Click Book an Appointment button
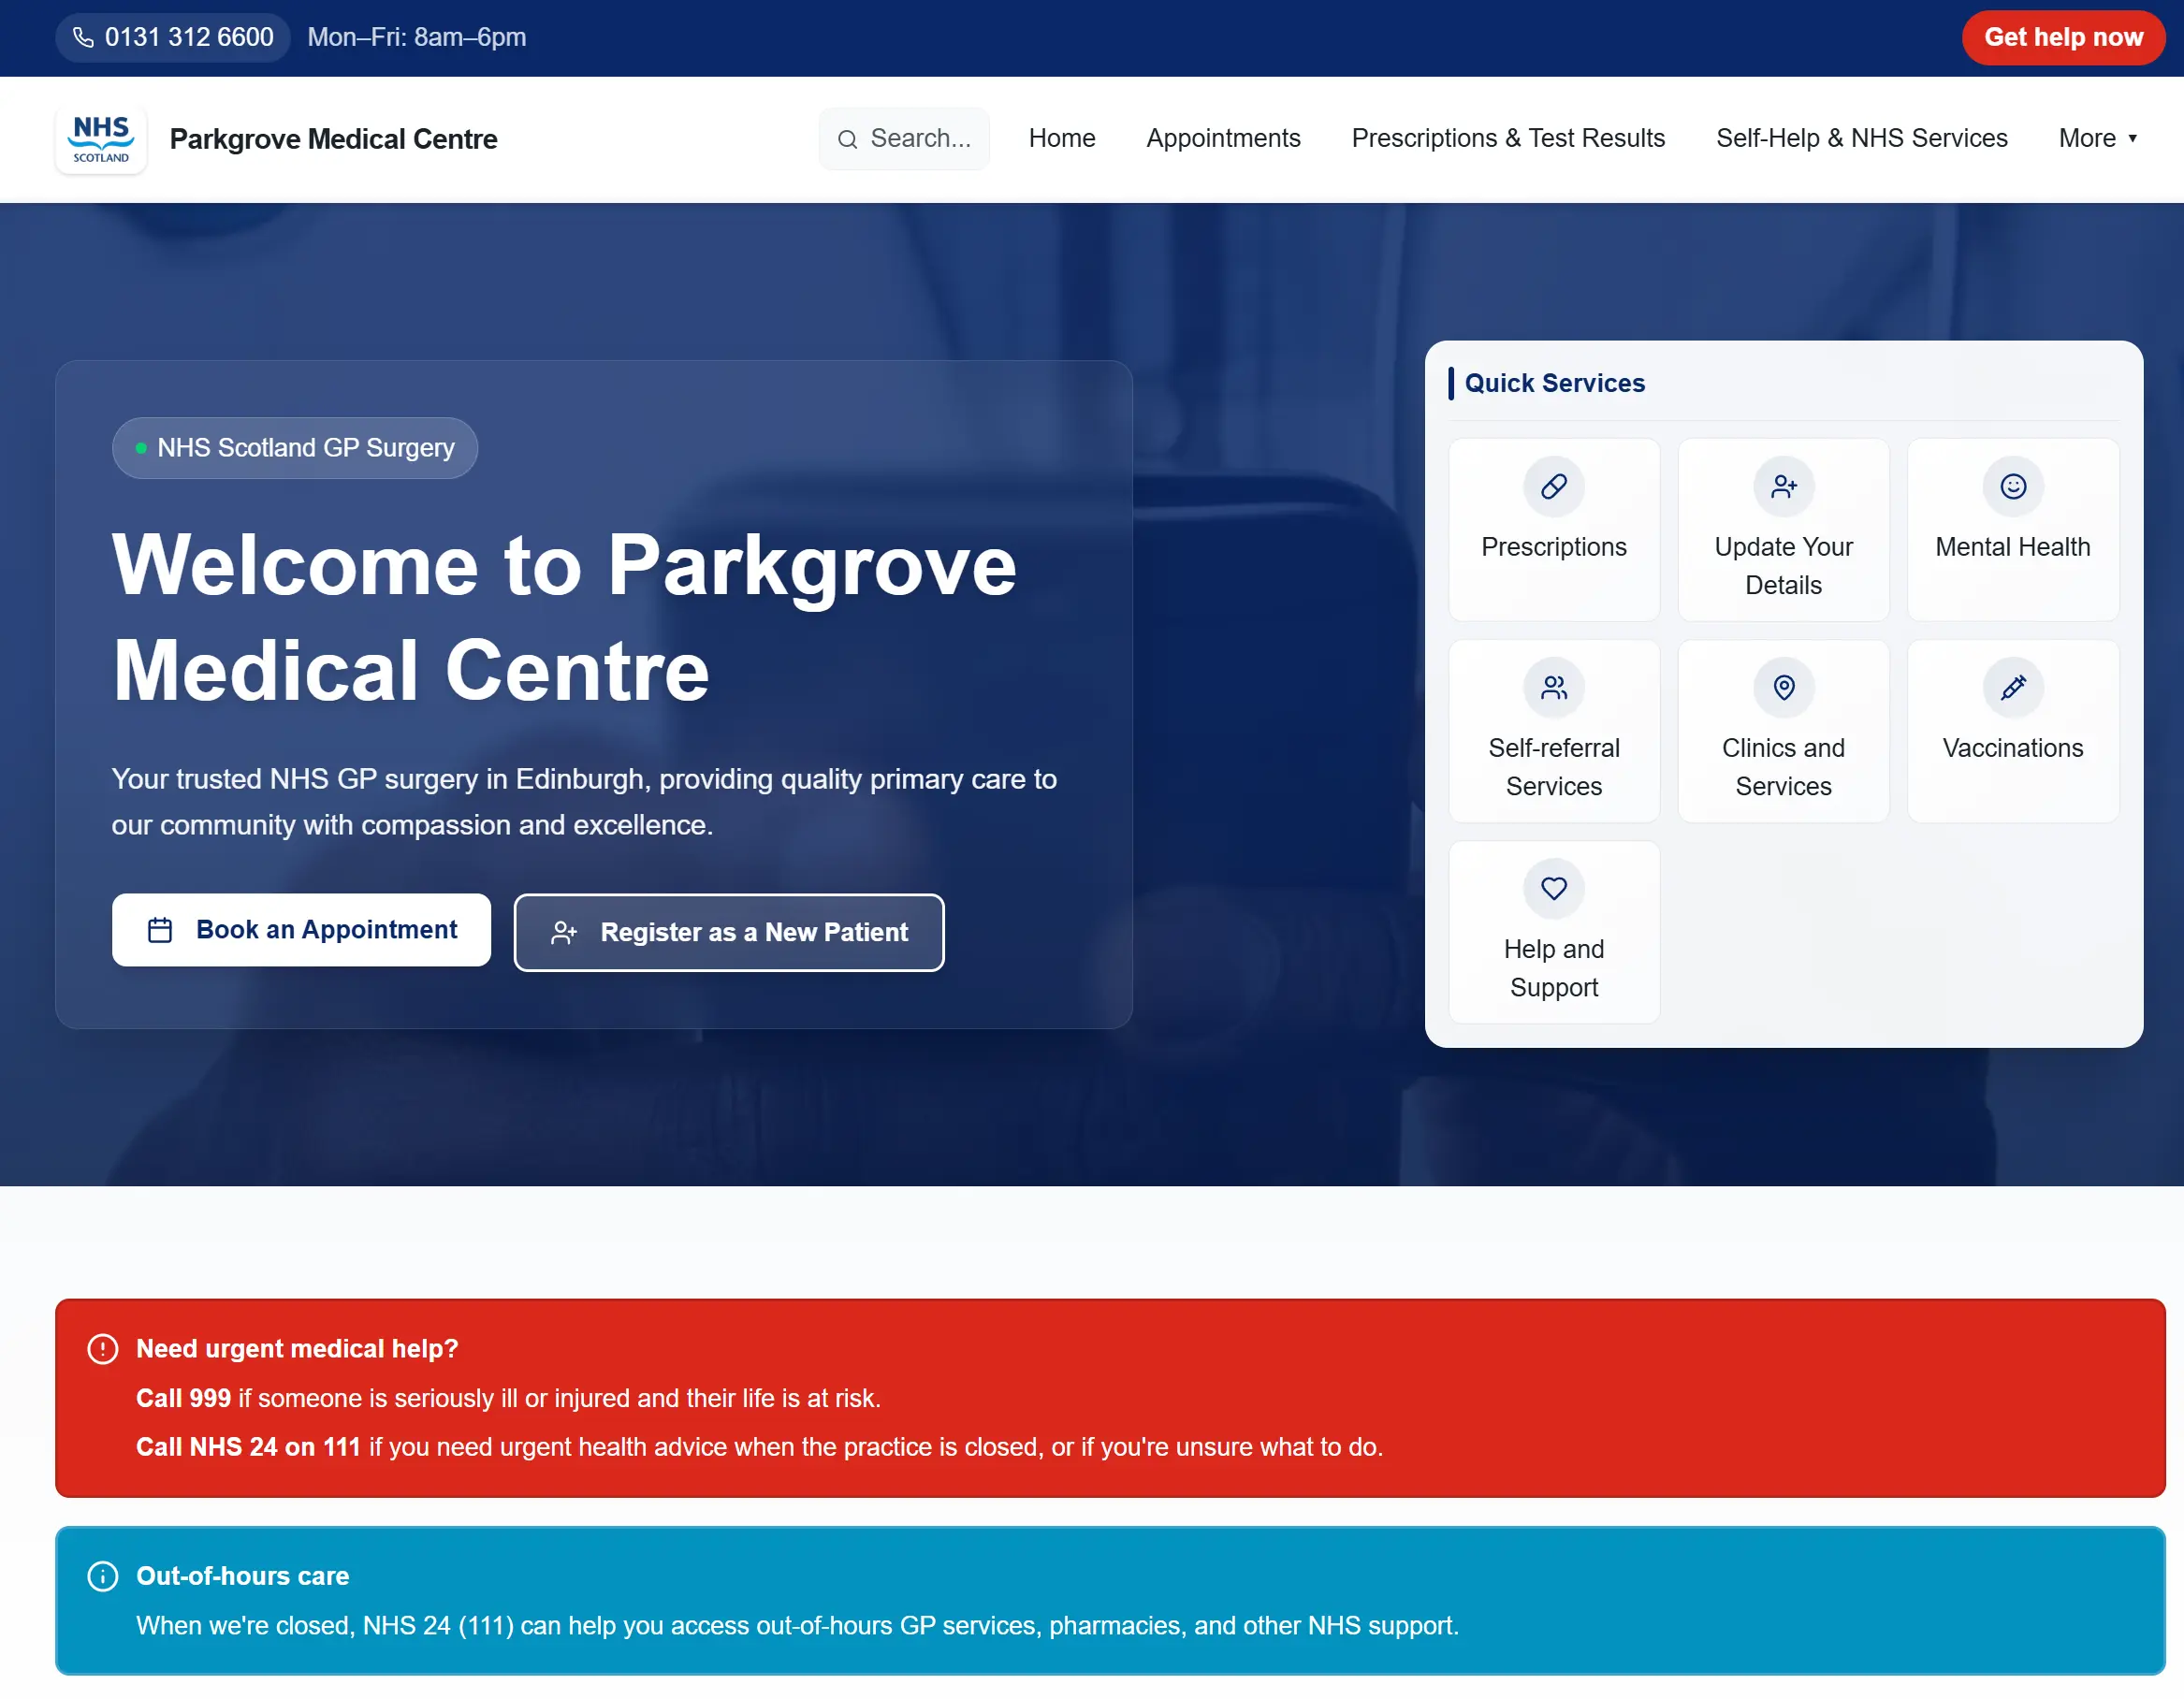 (x=301, y=930)
